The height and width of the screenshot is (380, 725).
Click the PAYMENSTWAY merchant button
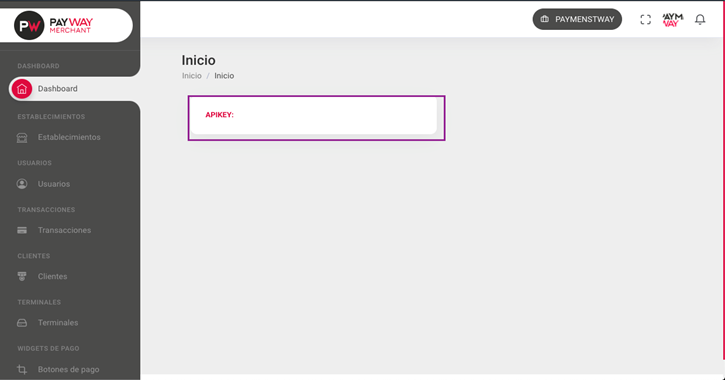577,19
